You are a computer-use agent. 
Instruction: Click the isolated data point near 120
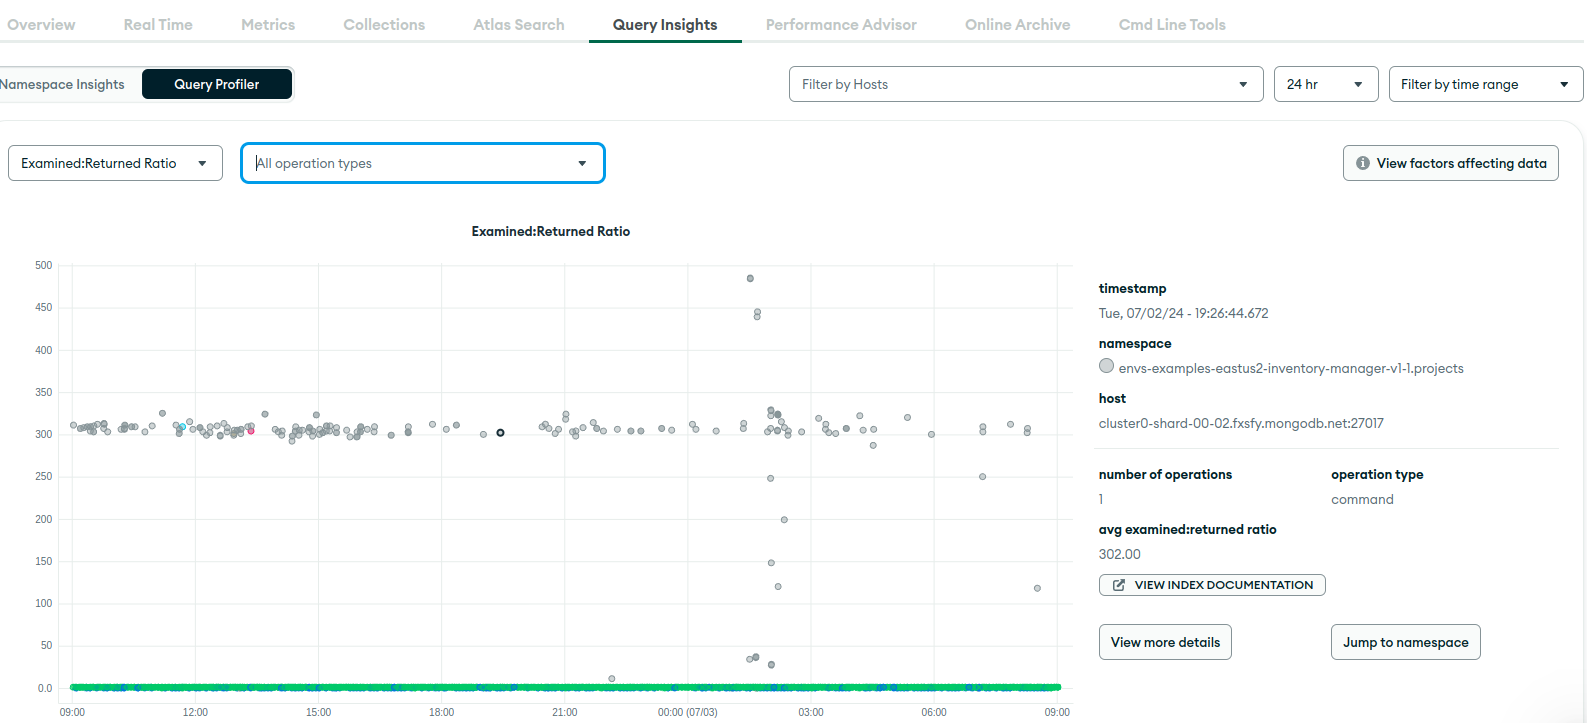pos(1037,588)
